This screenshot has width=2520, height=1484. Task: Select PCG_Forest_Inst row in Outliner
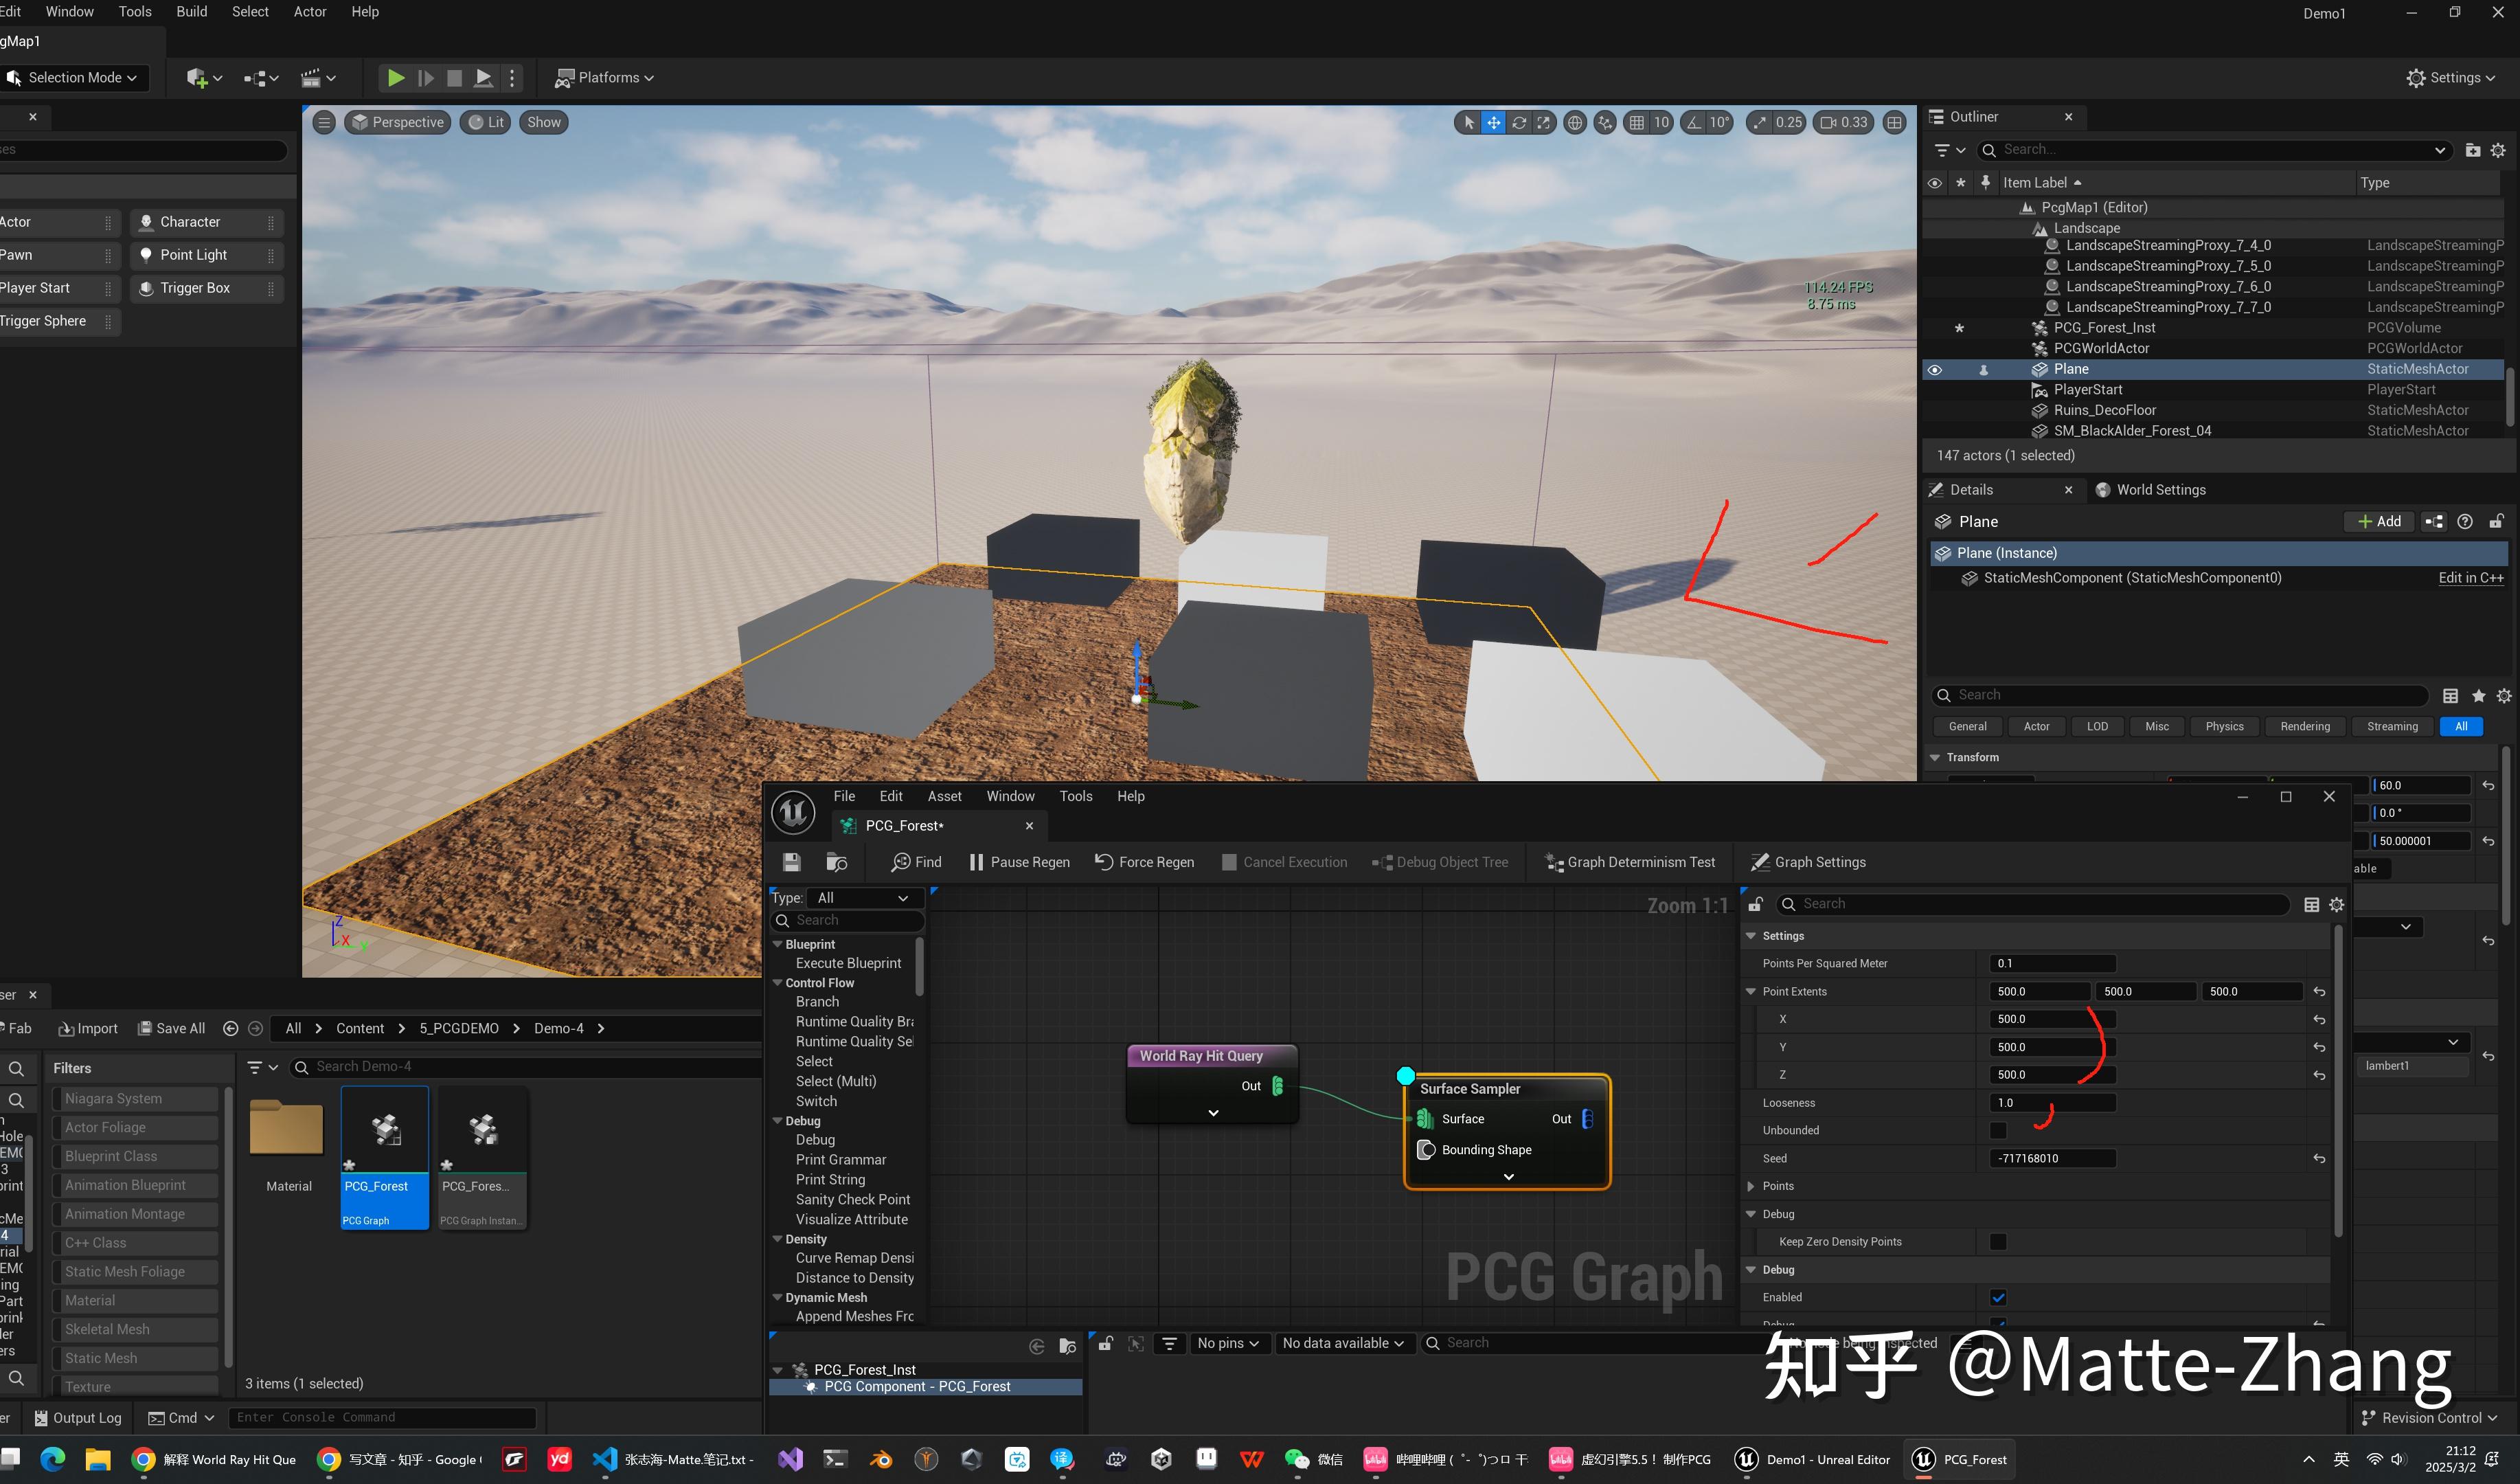click(x=2214, y=328)
